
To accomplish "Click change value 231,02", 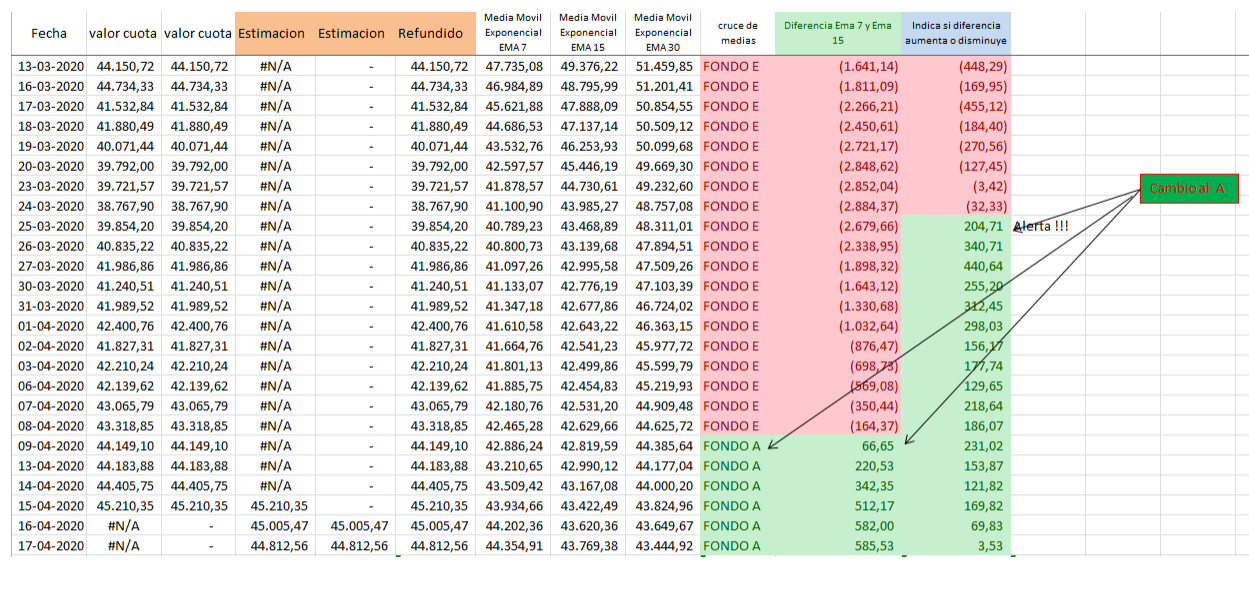I will (x=956, y=446).
